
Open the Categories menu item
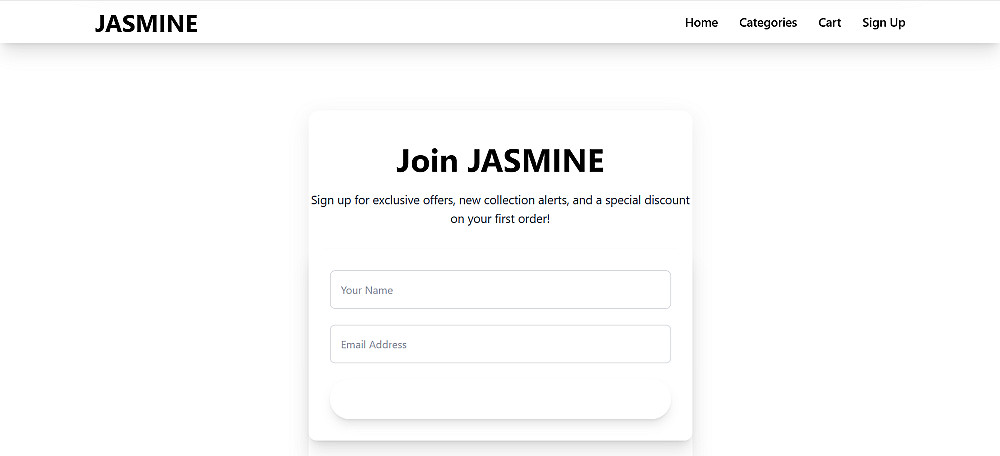coord(768,23)
